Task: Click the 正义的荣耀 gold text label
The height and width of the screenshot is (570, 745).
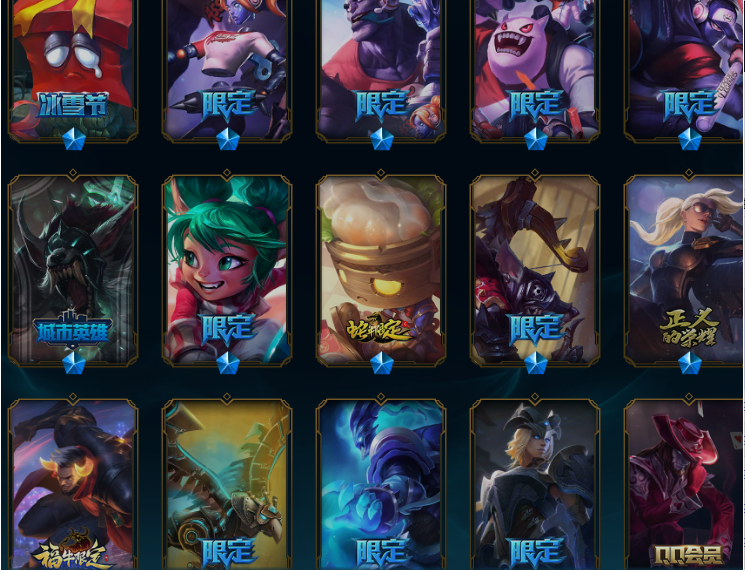Action: point(689,328)
